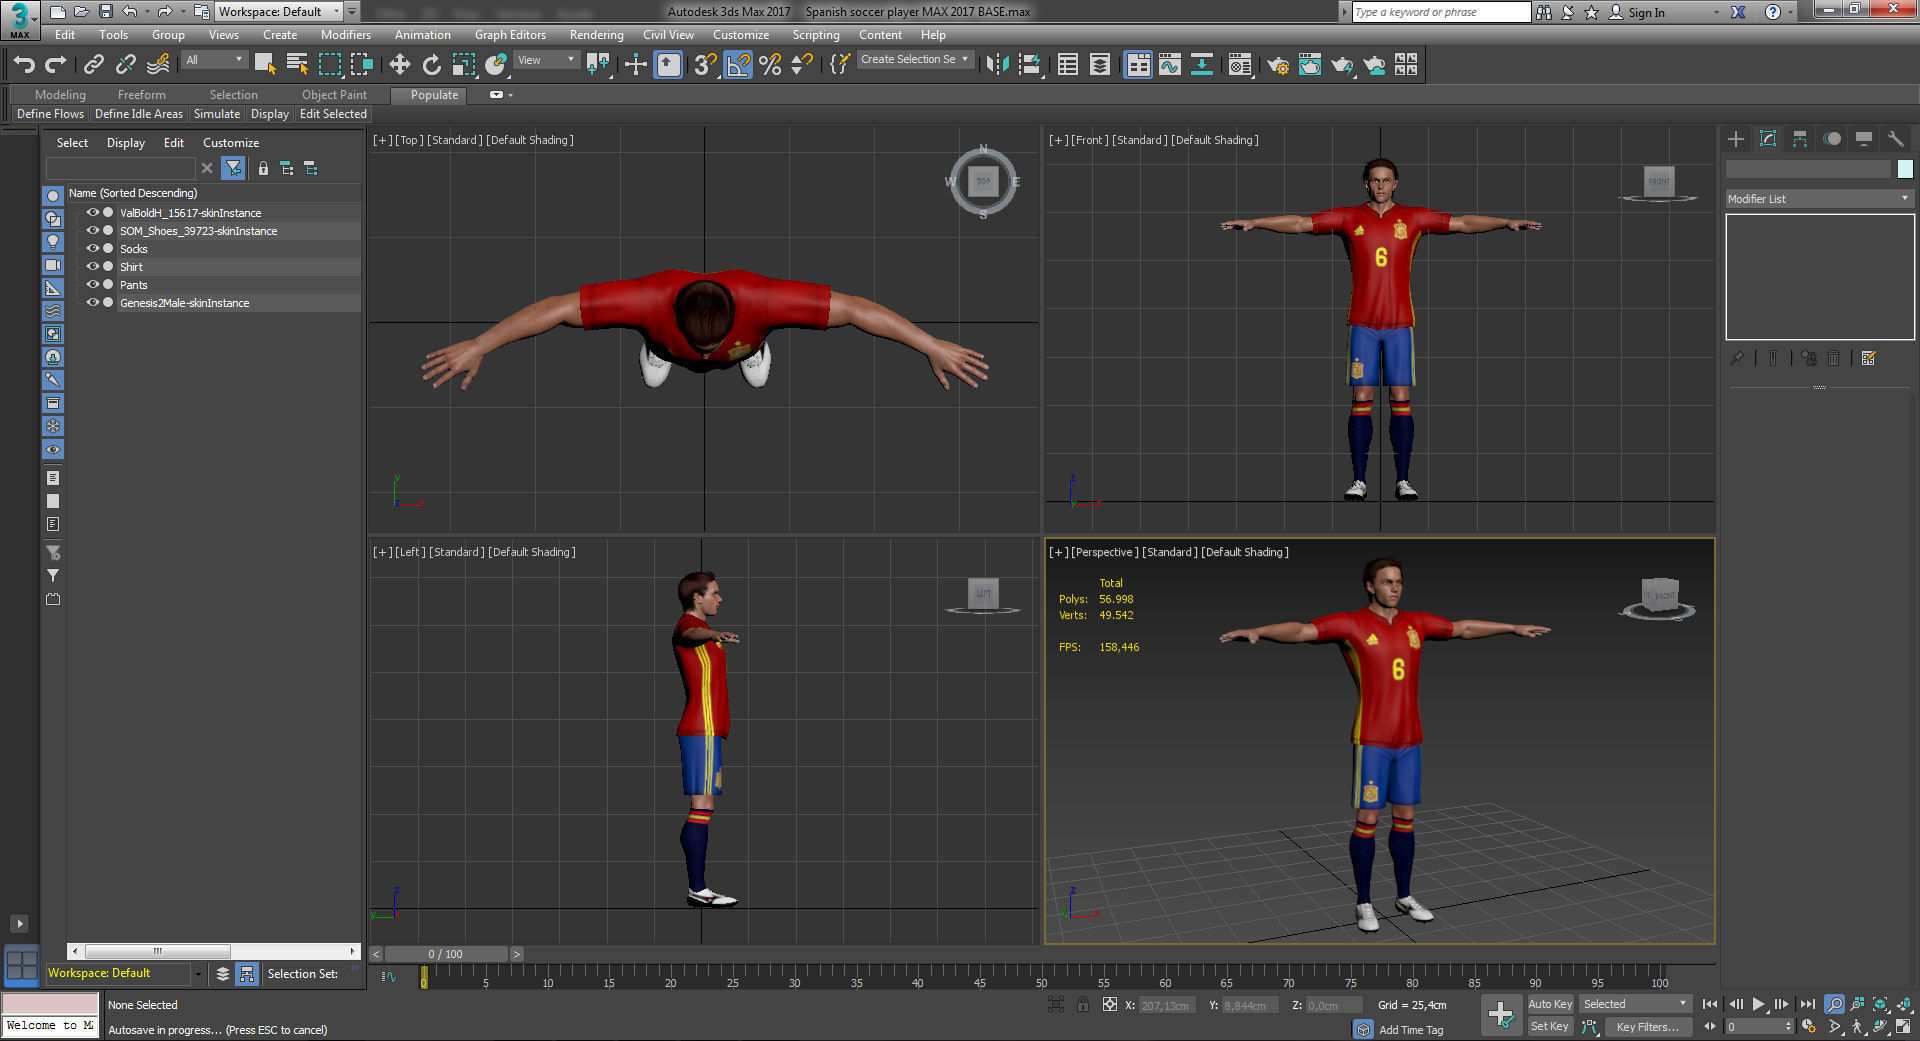
Task: Toggle the ribbon from the toolbar
Action: point(1138,65)
